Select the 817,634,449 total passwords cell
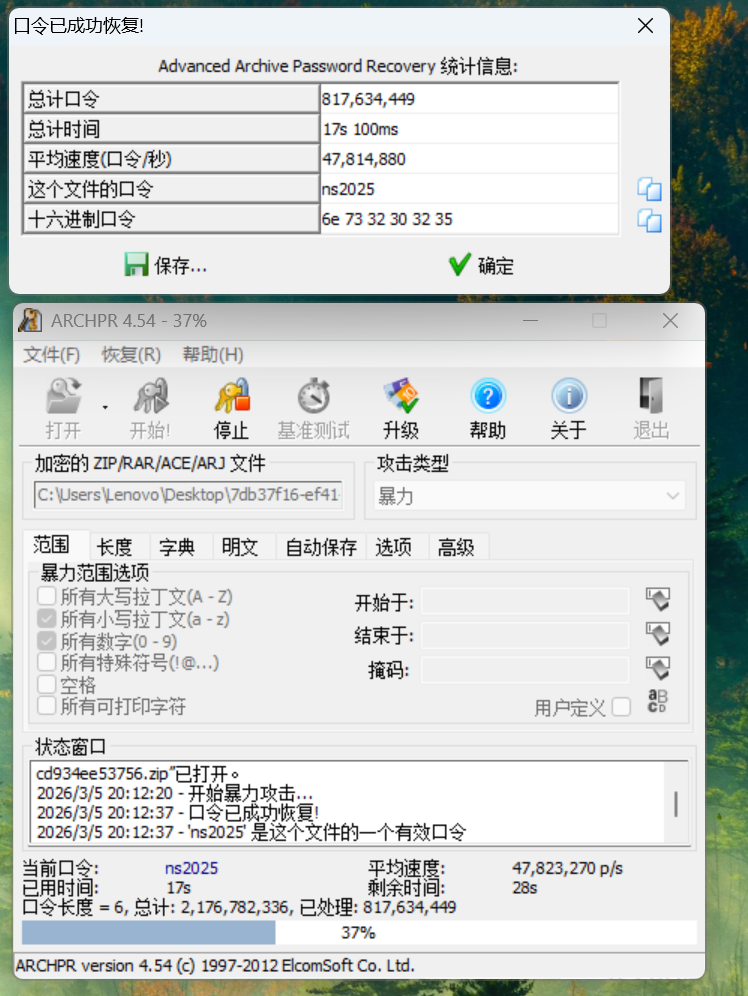The width and height of the screenshot is (748, 996). (469, 98)
